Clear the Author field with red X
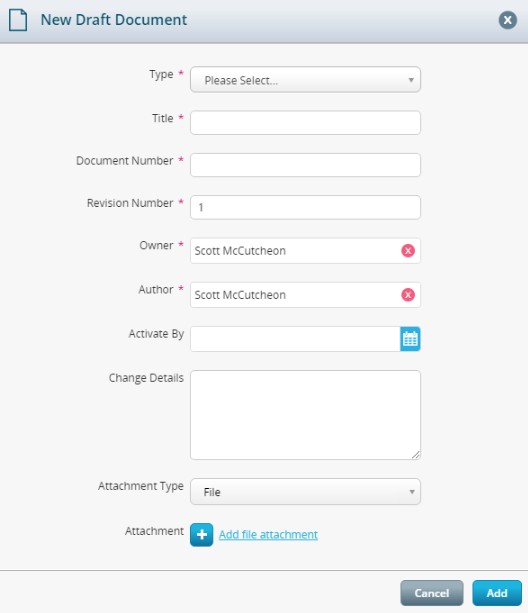The image size is (528, 613). click(x=408, y=295)
